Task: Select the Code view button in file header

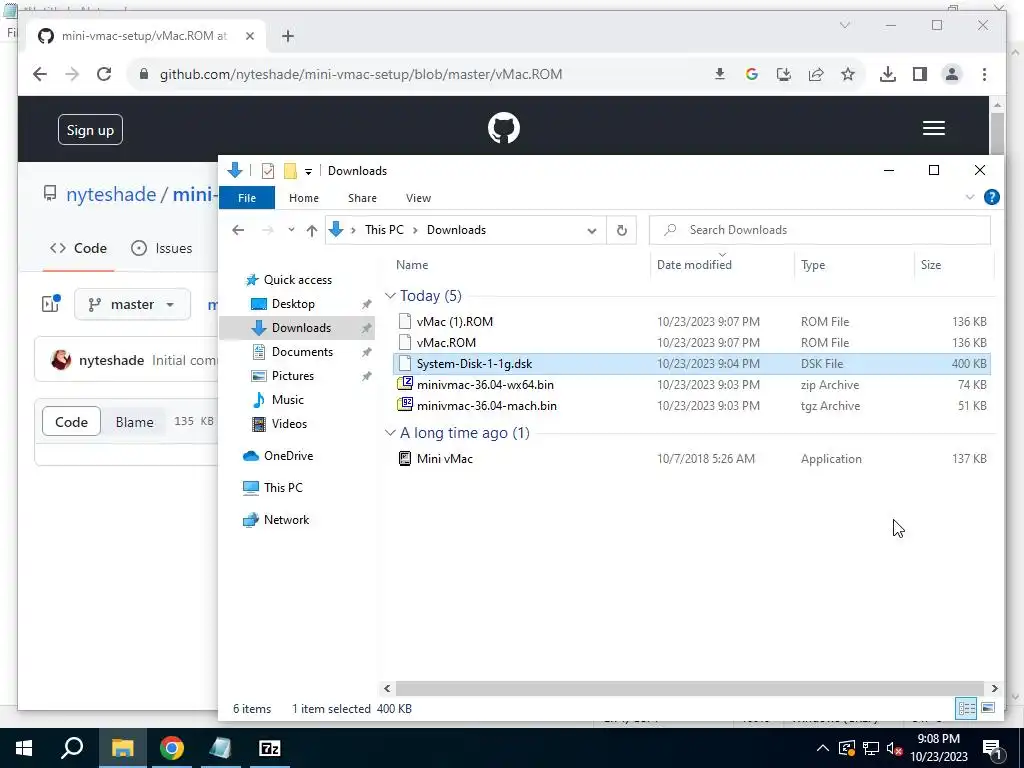Action: (71, 422)
